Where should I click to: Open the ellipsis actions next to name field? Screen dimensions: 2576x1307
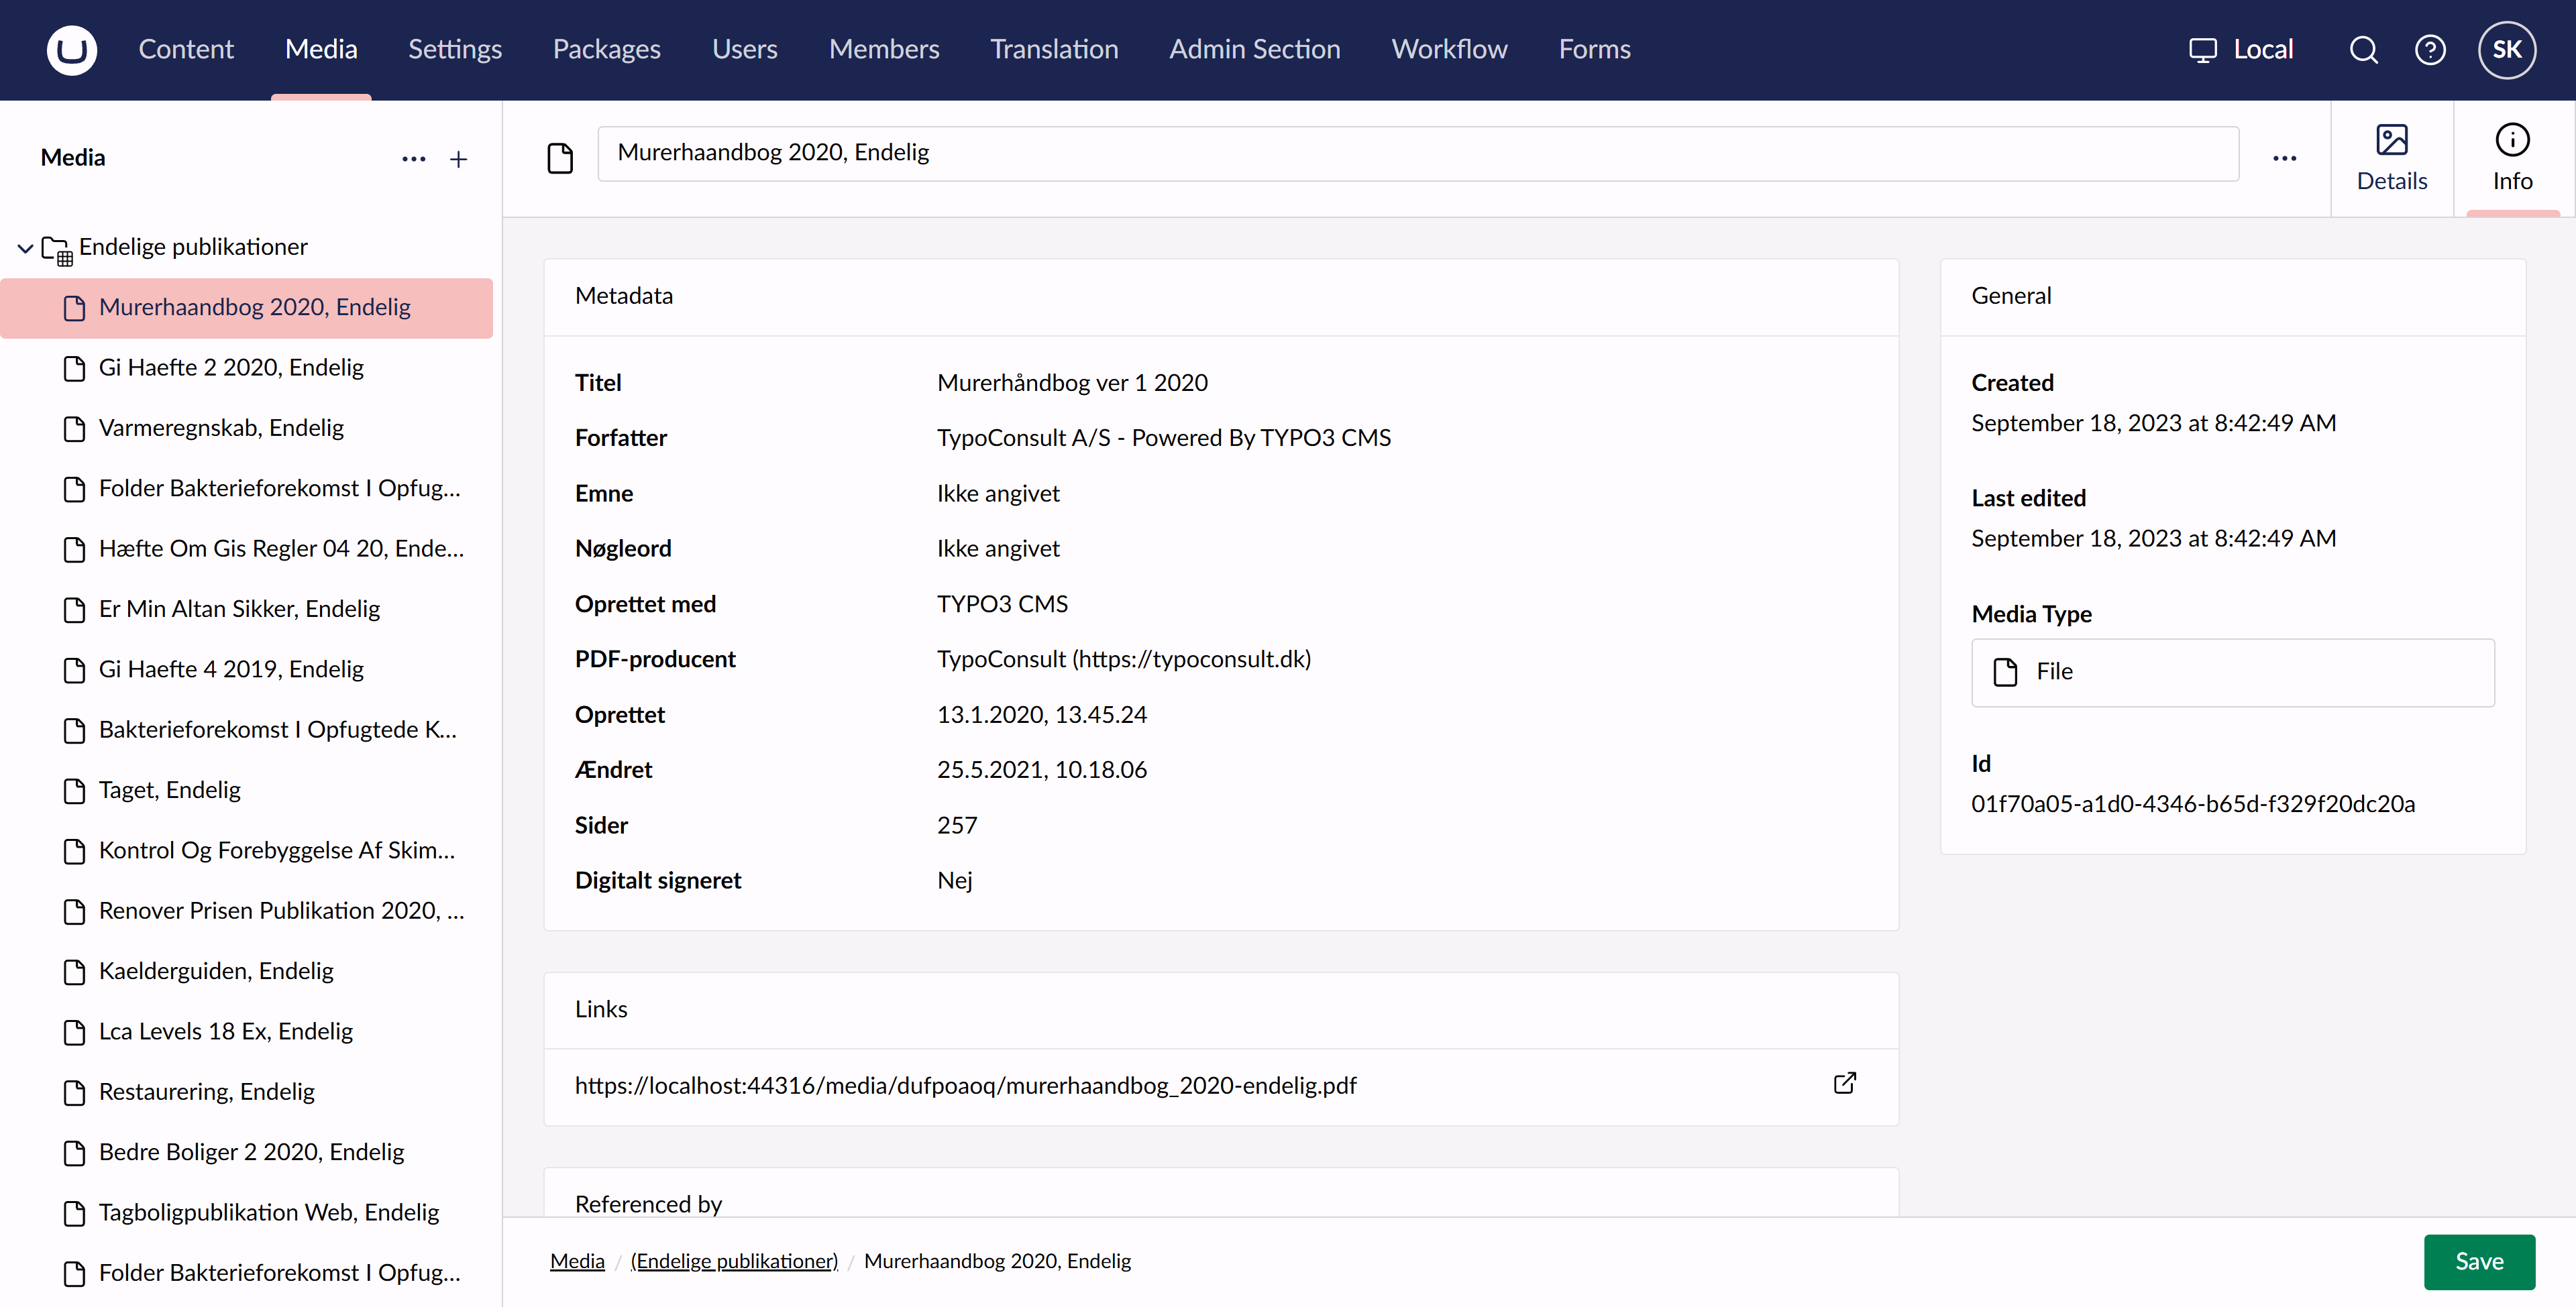(x=2284, y=158)
